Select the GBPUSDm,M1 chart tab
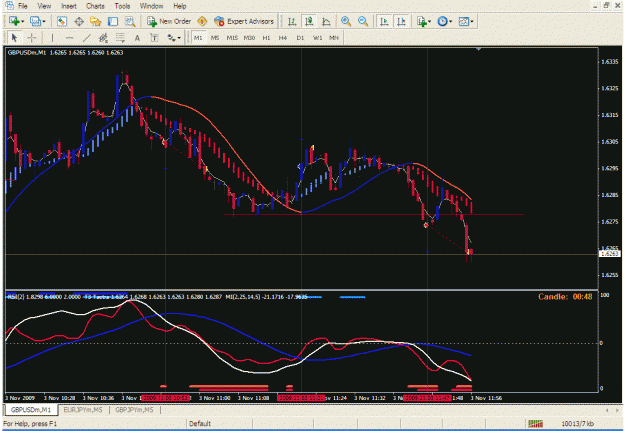The height and width of the screenshot is (431, 625). point(31,410)
